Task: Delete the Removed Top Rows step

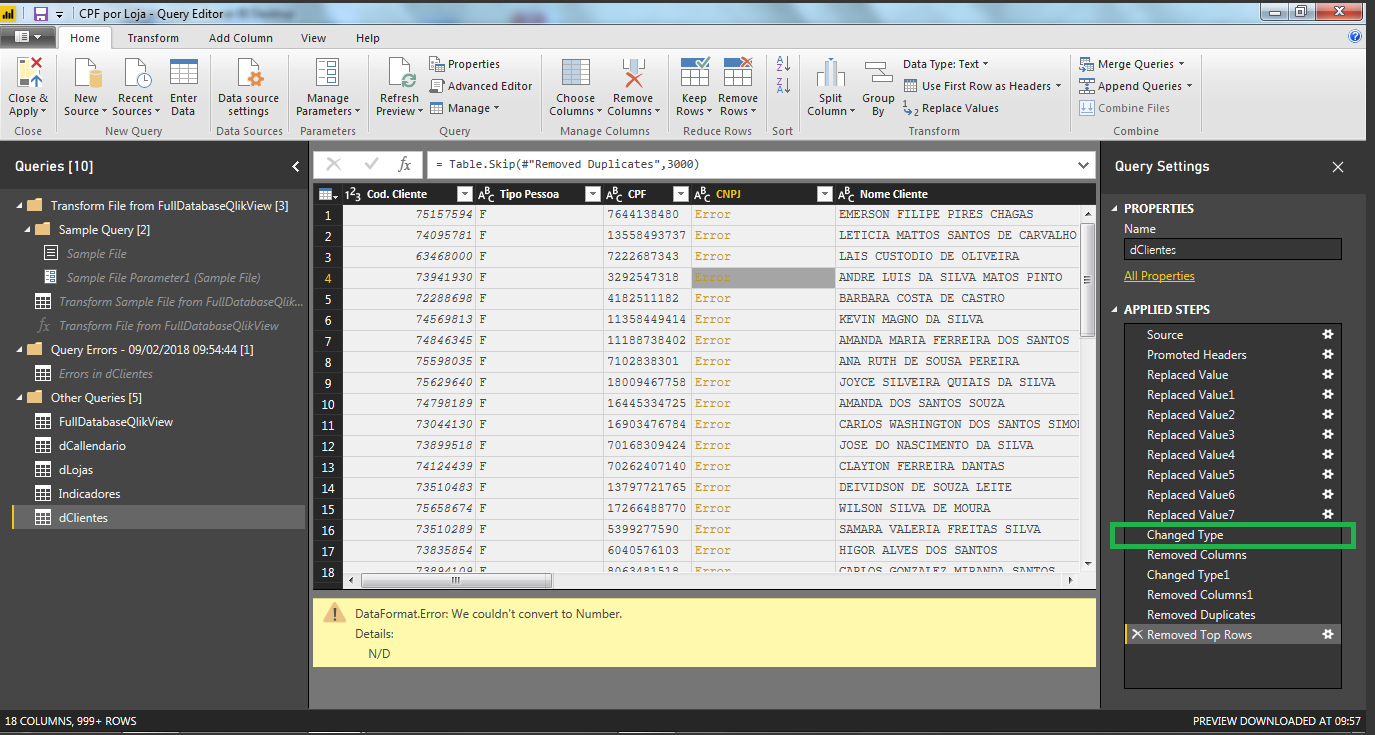Action: pos(1136,635)
